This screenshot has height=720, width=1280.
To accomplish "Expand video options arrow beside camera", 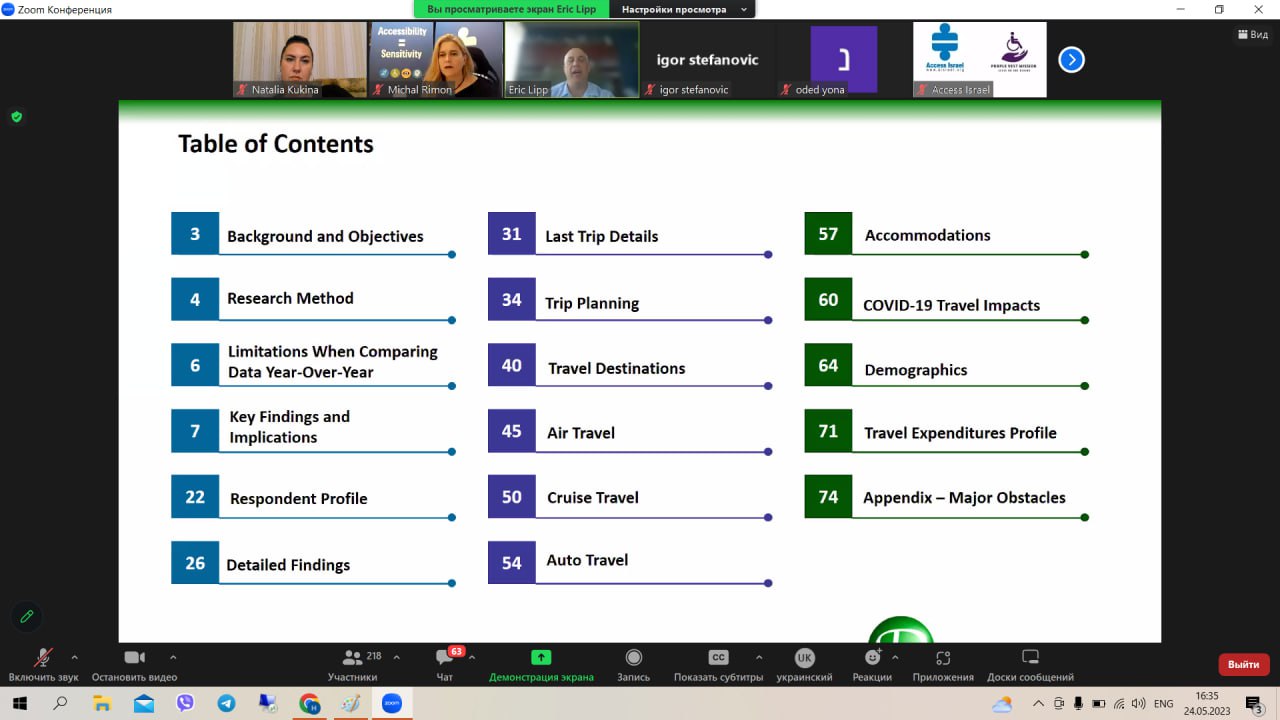I will (173, 657).
